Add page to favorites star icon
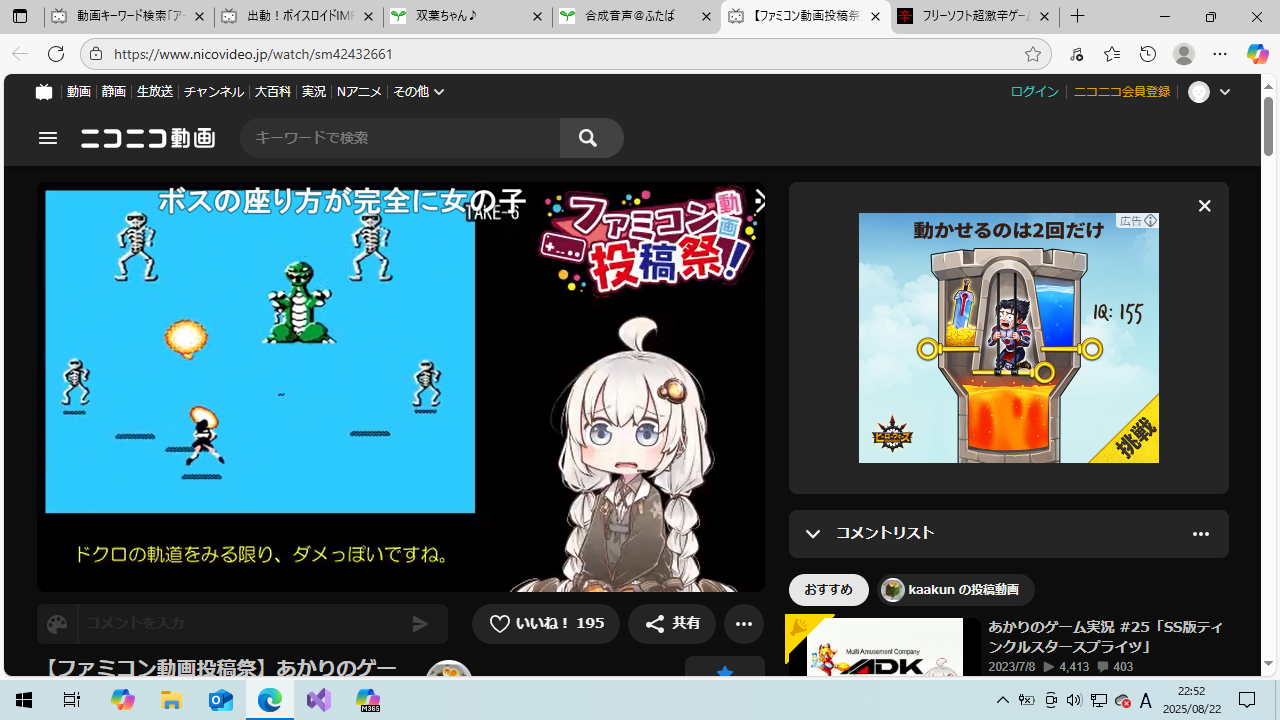The image size is (1280, 720). pos(1033,54)
